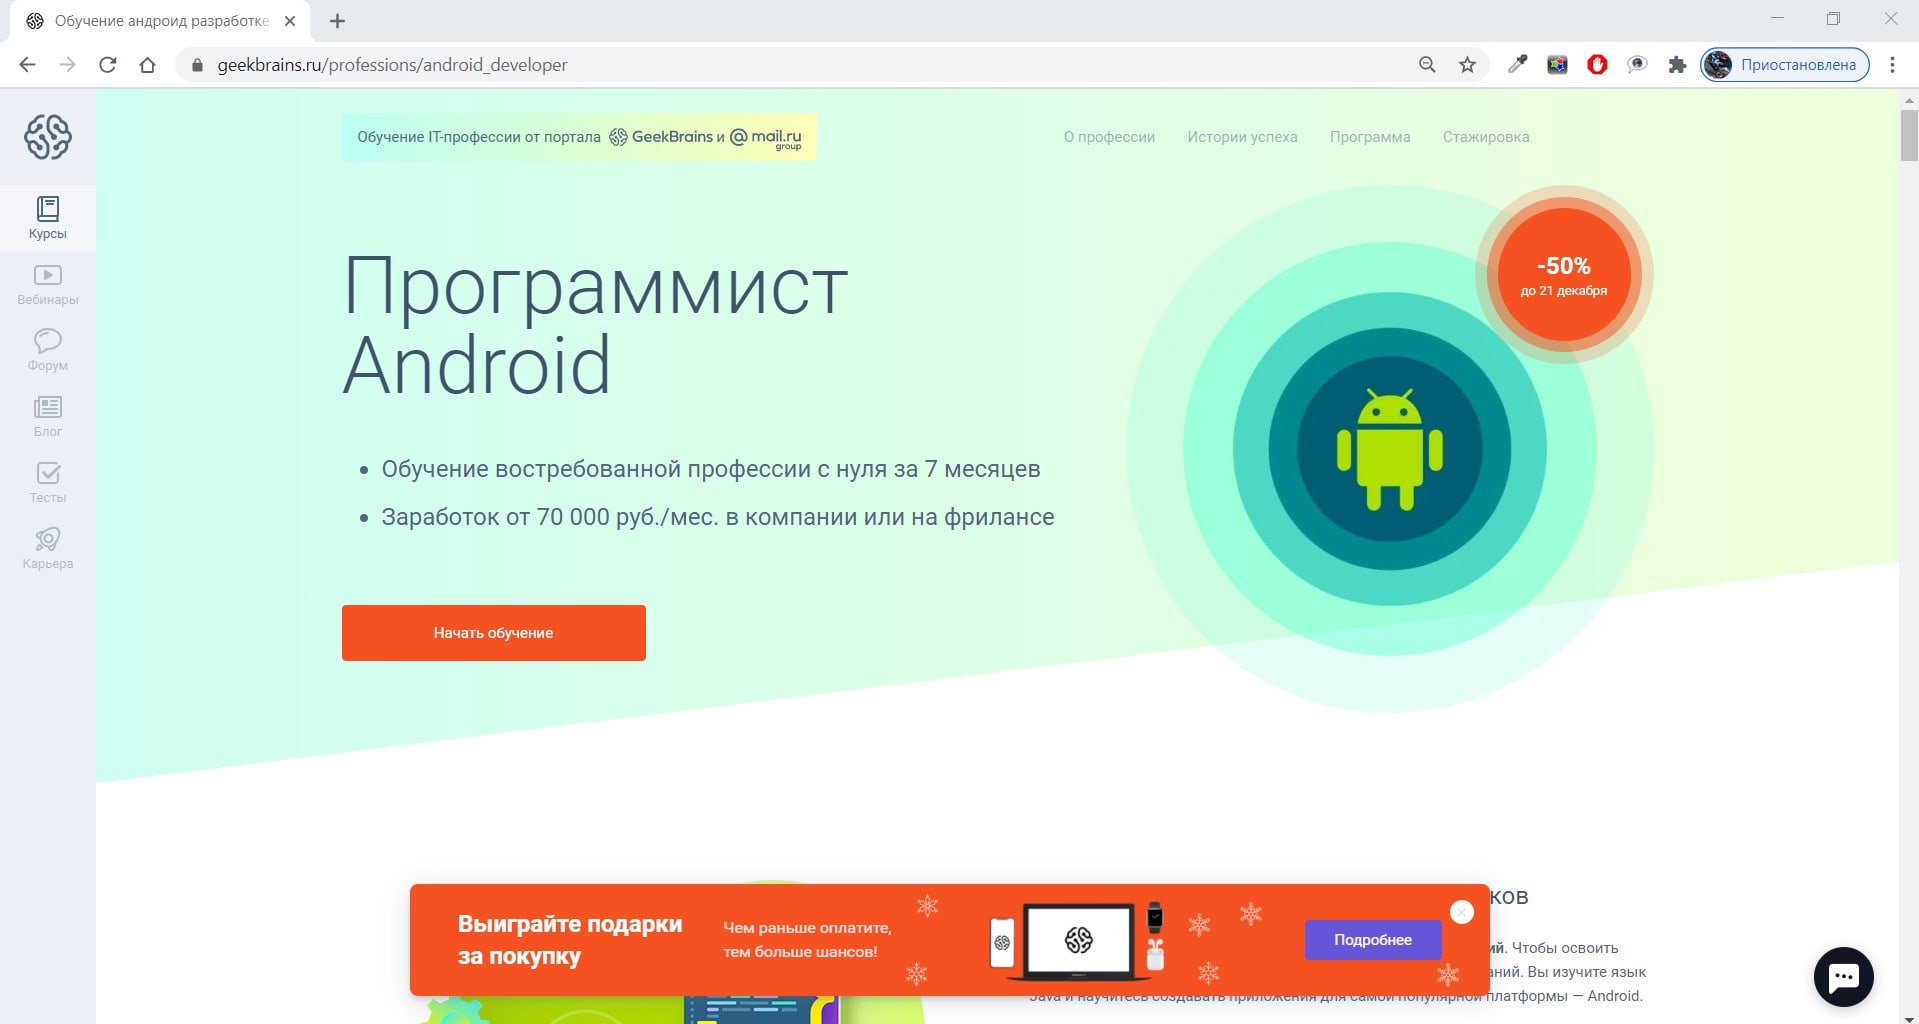Screen dimensions: 1919x1024
Task: Click the page vertical scrollbar thumb
Action: 1909,135
